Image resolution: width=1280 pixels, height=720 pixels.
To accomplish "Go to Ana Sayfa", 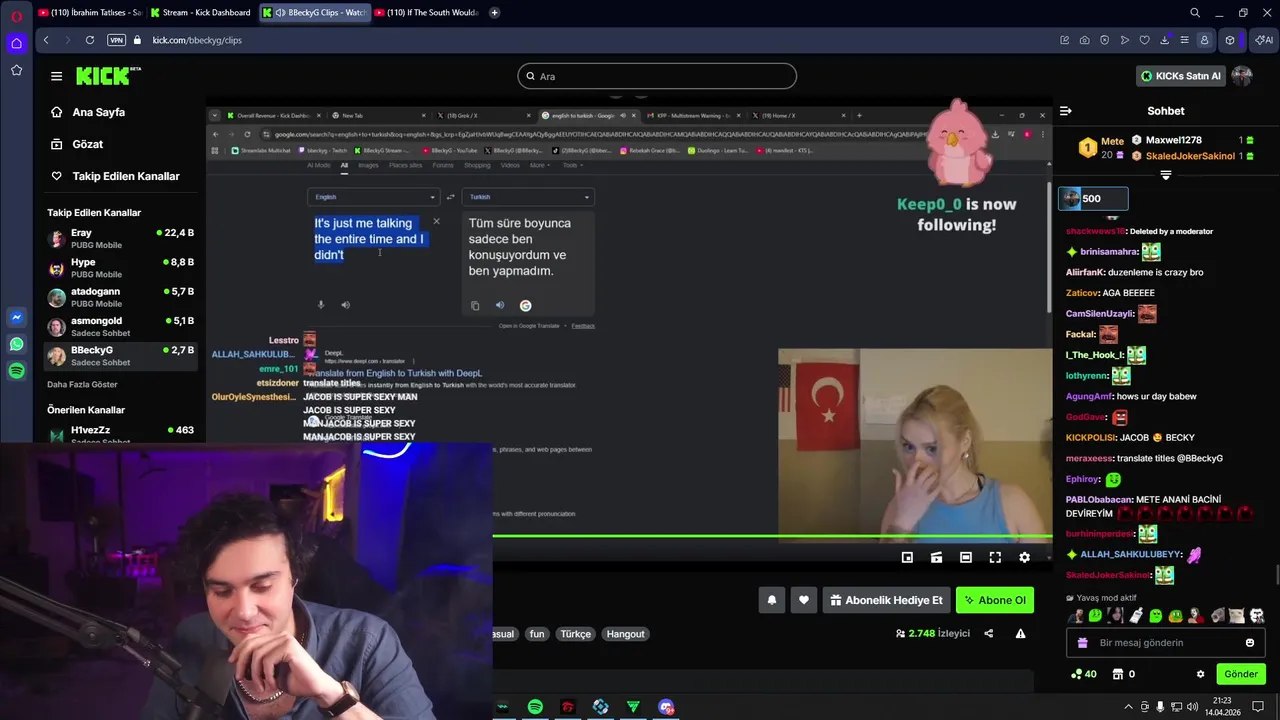I will click(x=98, y=112).
